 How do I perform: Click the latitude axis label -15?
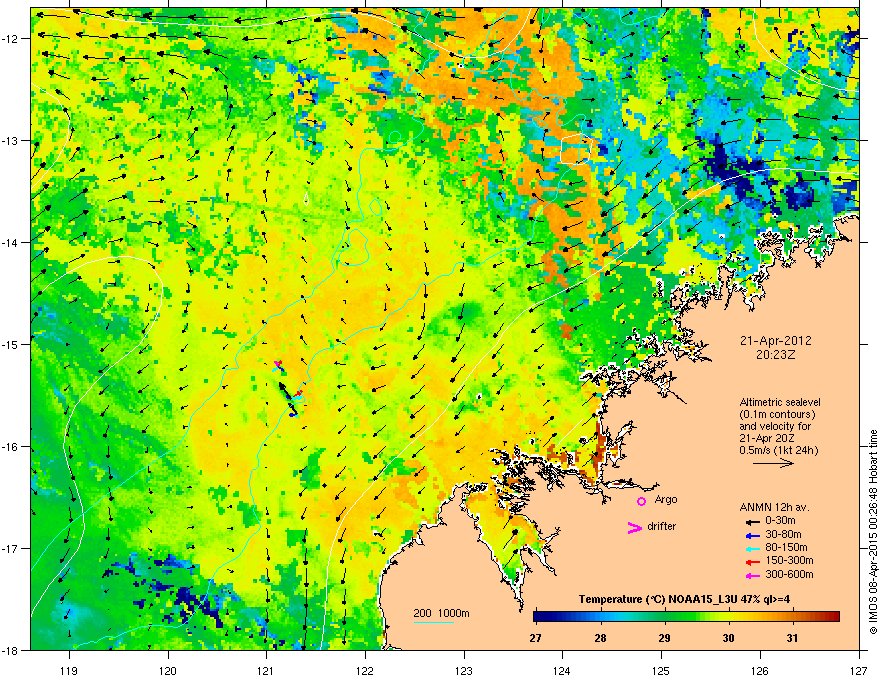11,344
